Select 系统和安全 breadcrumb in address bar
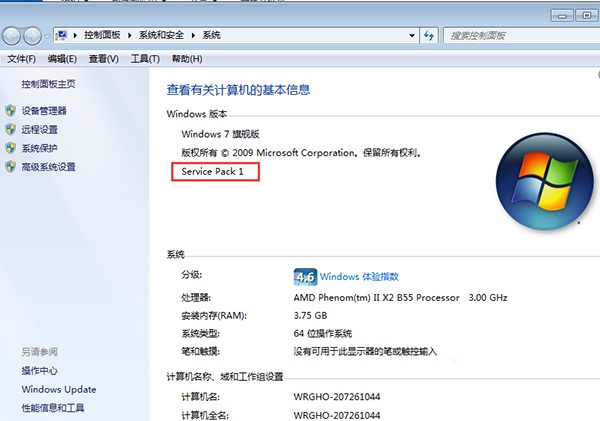The height and width of the screenshot is (421, 600). [161, 35]
